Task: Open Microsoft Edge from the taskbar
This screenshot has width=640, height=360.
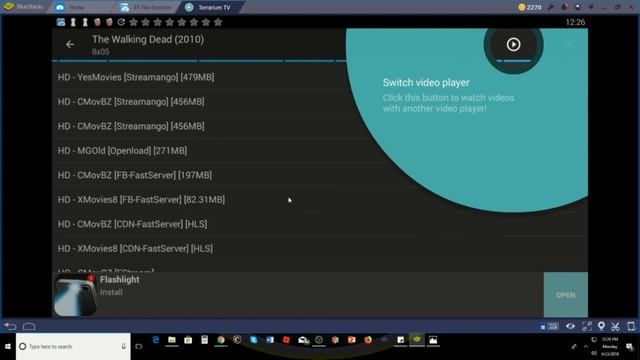Action: (156, 340)
